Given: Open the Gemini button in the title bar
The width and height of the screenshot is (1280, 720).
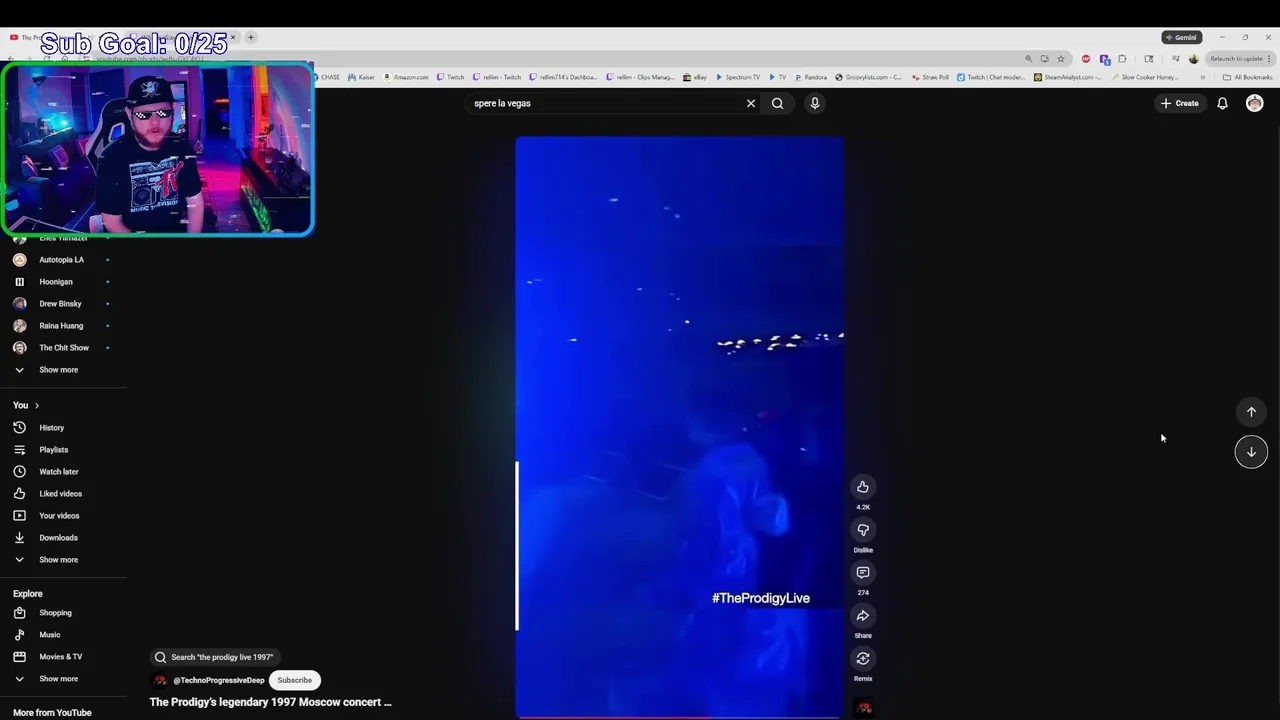Looking at the screenshot, I should [1182, 37].
